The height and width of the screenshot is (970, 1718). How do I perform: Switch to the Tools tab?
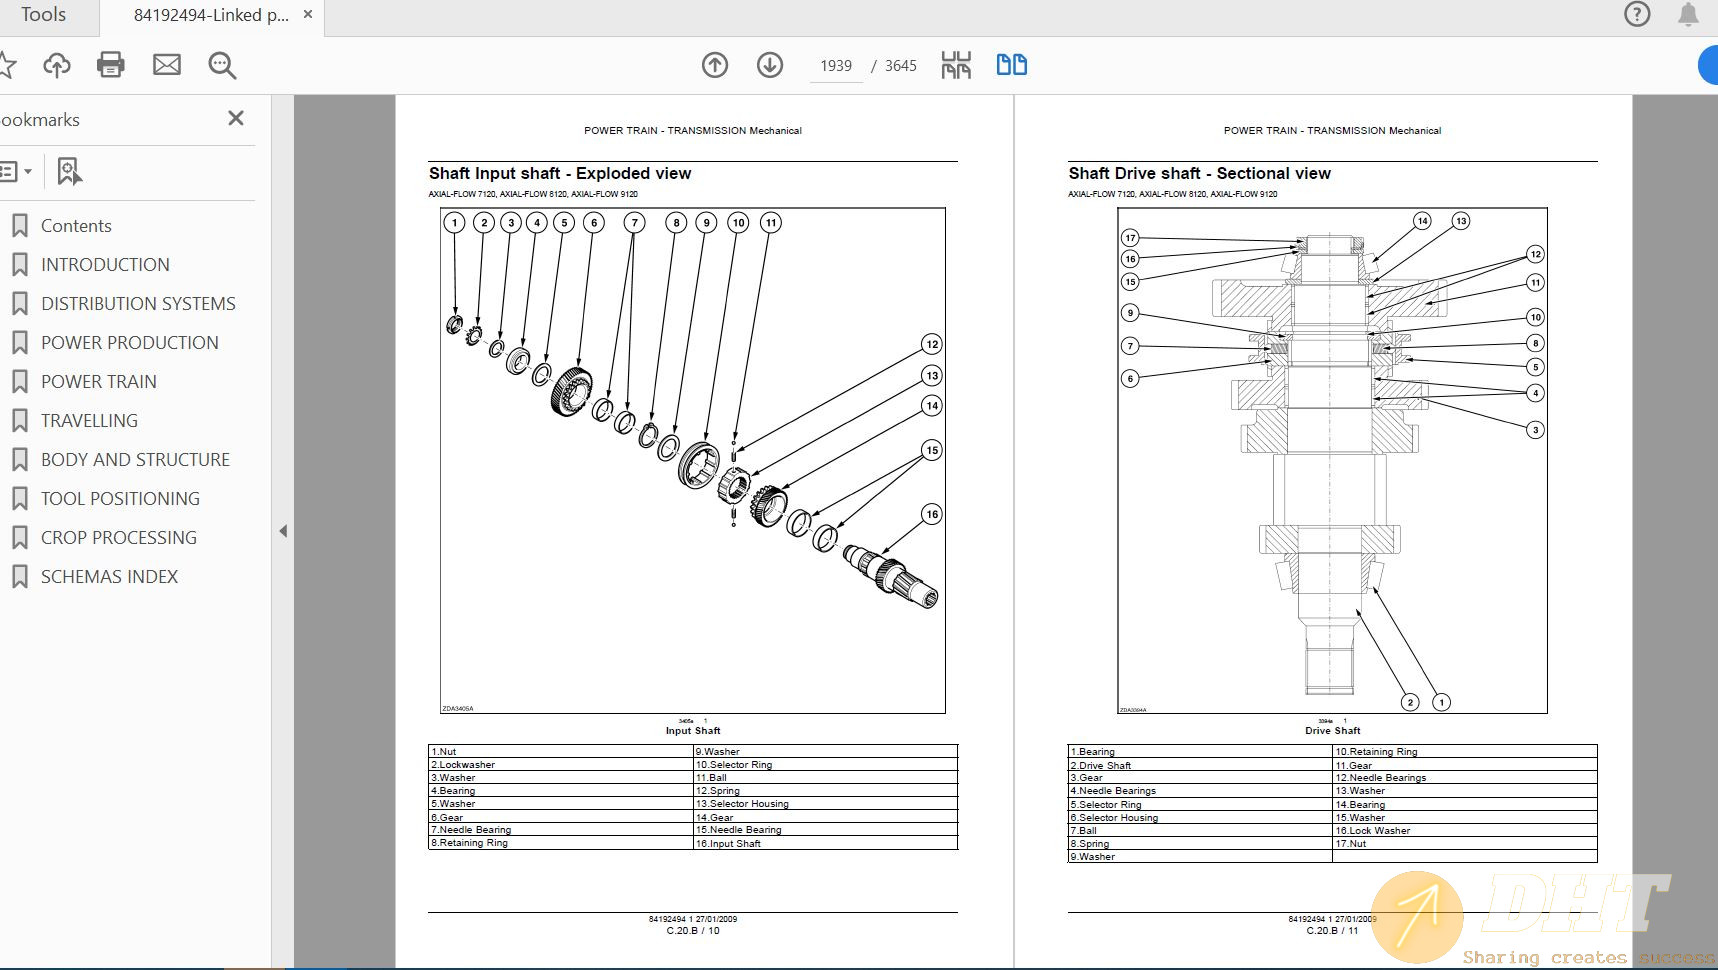pyautogui.click(x=43, y=15)
